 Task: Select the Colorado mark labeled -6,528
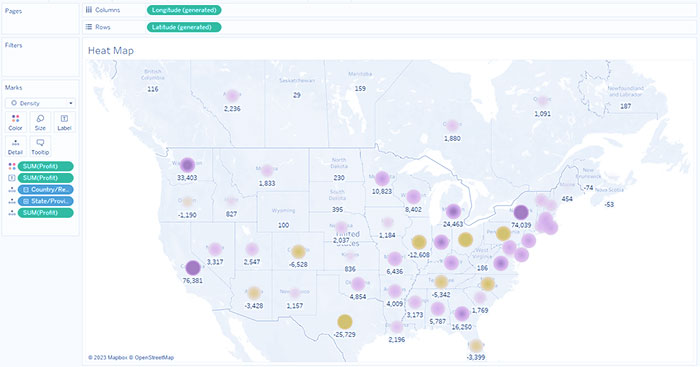click(298, 252)
